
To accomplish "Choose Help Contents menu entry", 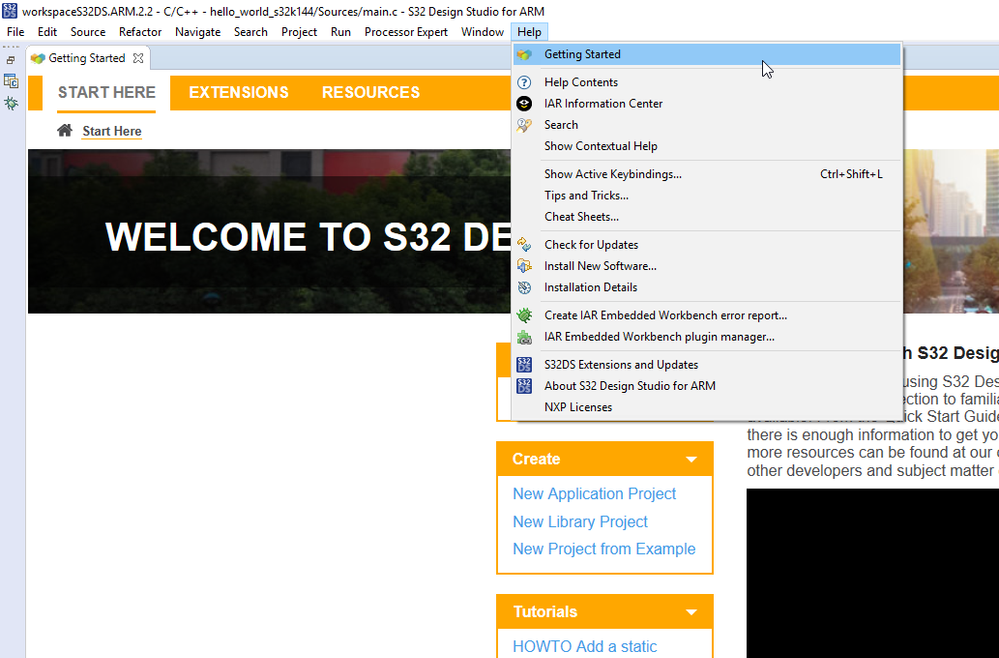I will [707, 82].
